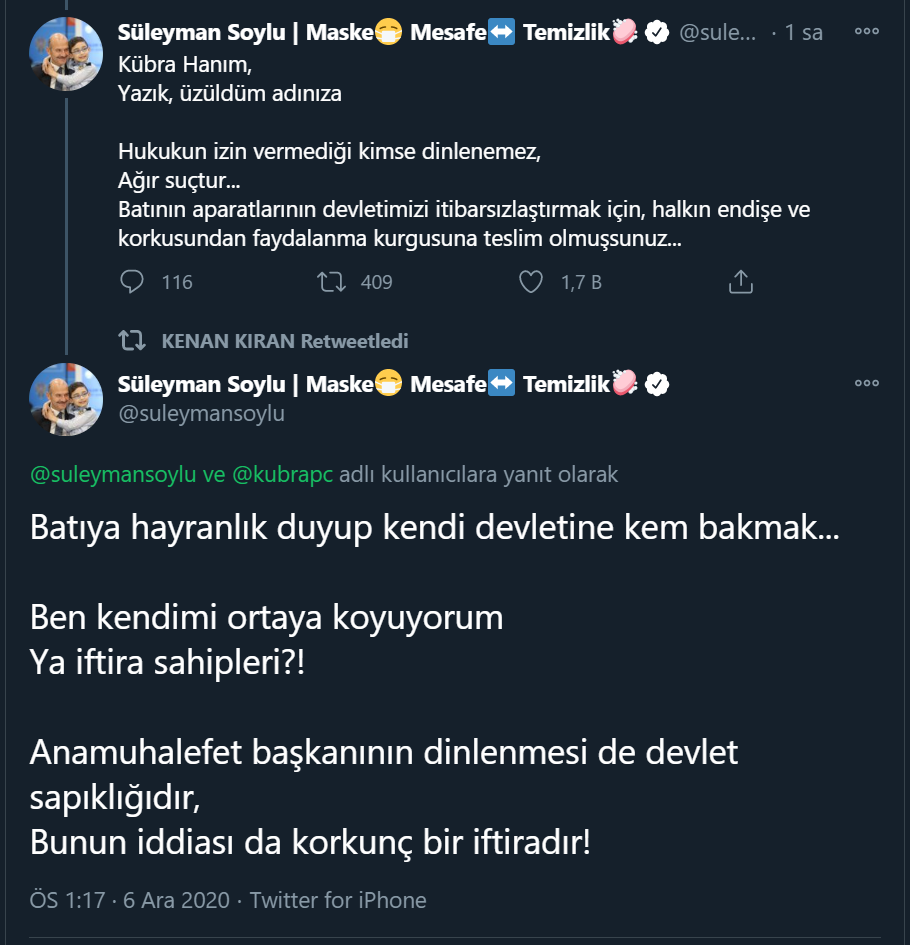Viewport: 910px width, 945px height.
Task: Open the top tweet's profile avatar
Action: (66, 53)
